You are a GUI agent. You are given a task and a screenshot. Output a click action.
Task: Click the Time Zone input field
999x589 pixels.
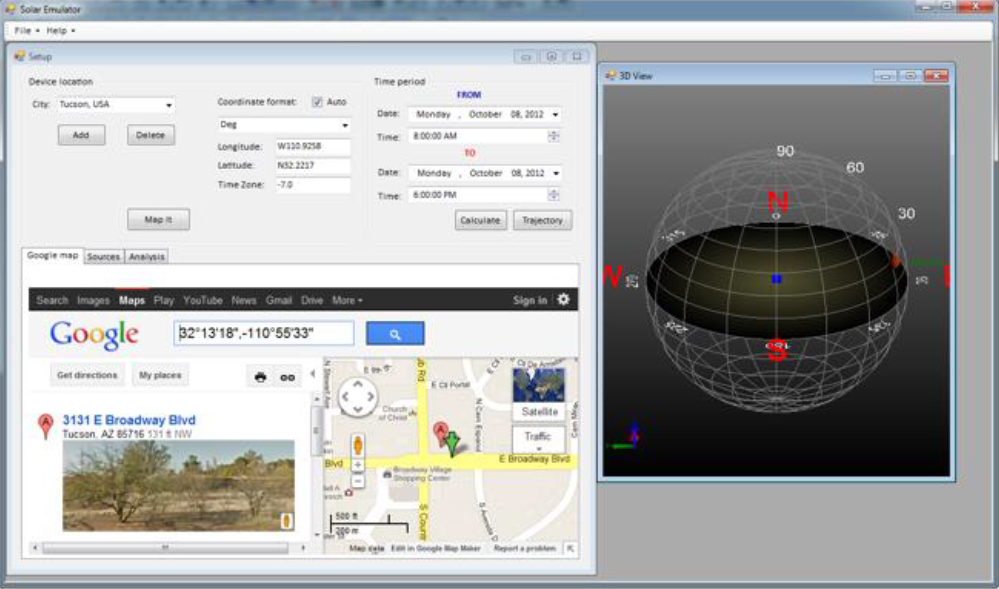pyautogui.click(x=313, y=185)
